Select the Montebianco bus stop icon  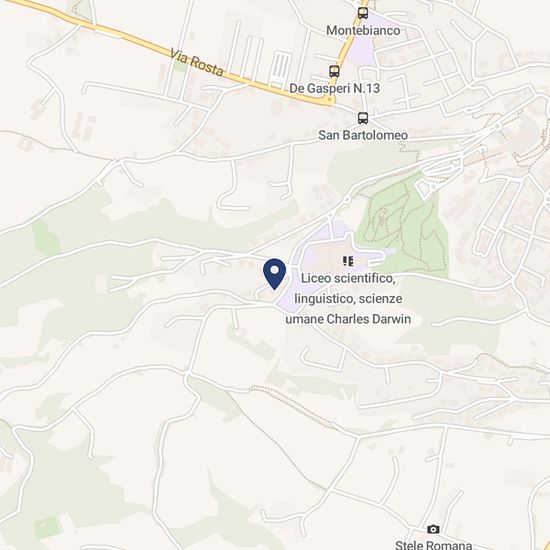pyautogui.click(x=363, y=13)
